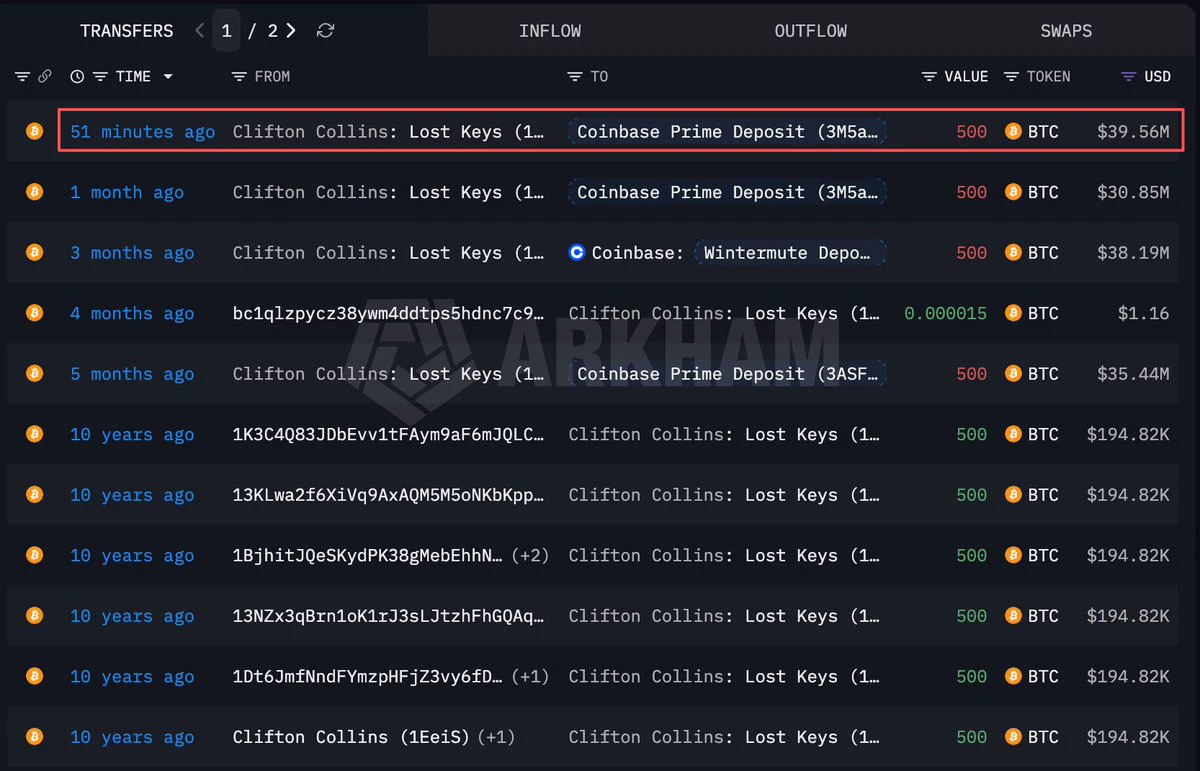
Task: Open the 5 months ago timestamp link
Action: point(132,374)
